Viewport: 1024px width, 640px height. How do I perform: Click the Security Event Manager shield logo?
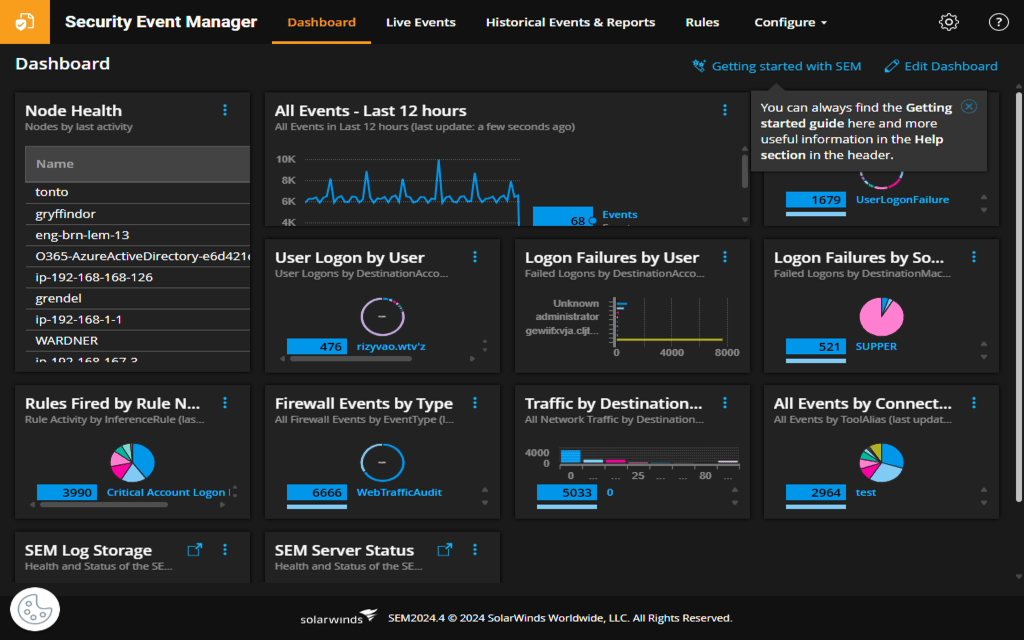[25, 22]
